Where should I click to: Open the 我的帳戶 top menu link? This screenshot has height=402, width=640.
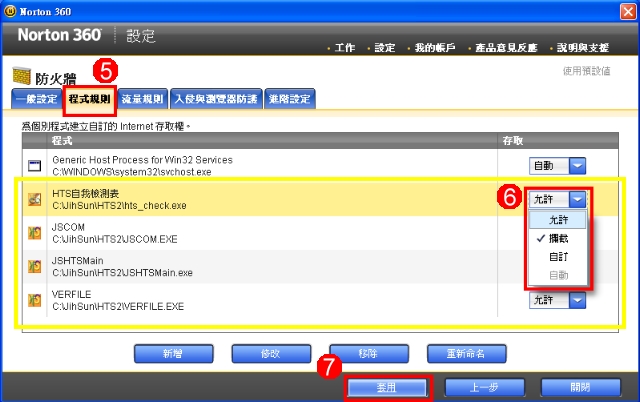(435, 48)
